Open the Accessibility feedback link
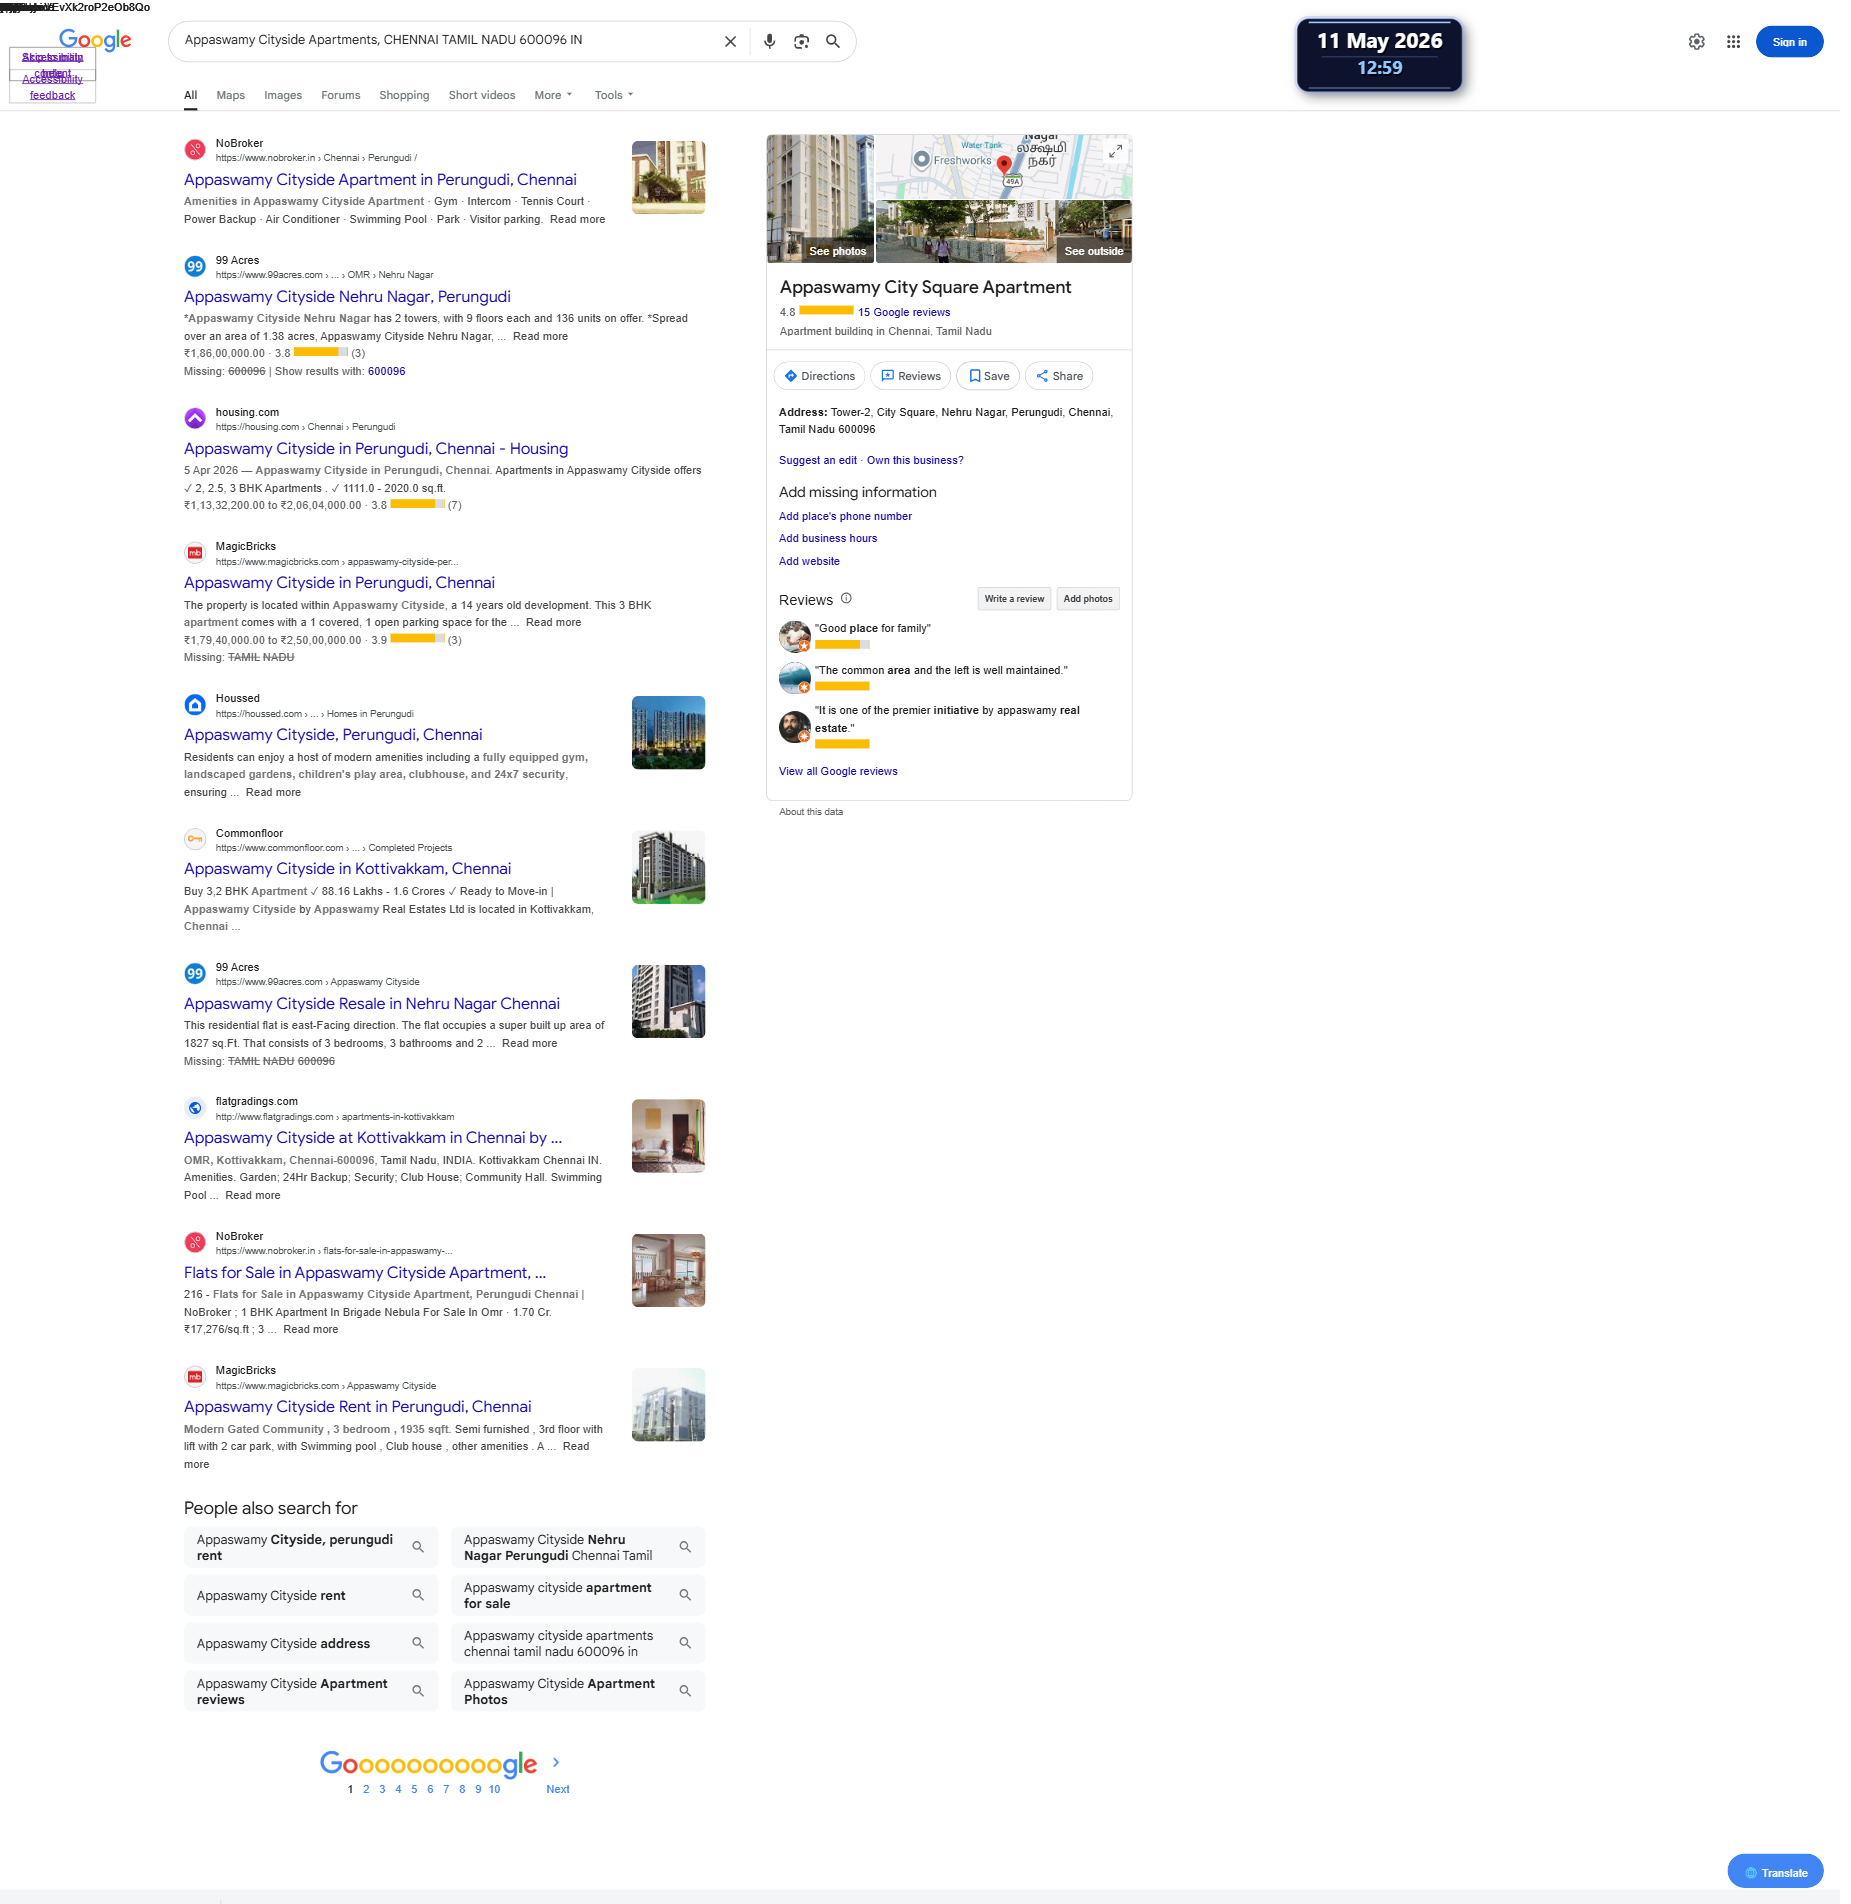Viewport: 1851px width, 1904px height. pyautogui.click(x=52, y=87)
